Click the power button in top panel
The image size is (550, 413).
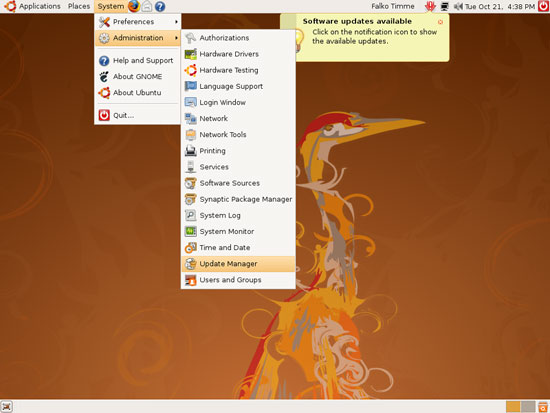[x=543, y=6]
